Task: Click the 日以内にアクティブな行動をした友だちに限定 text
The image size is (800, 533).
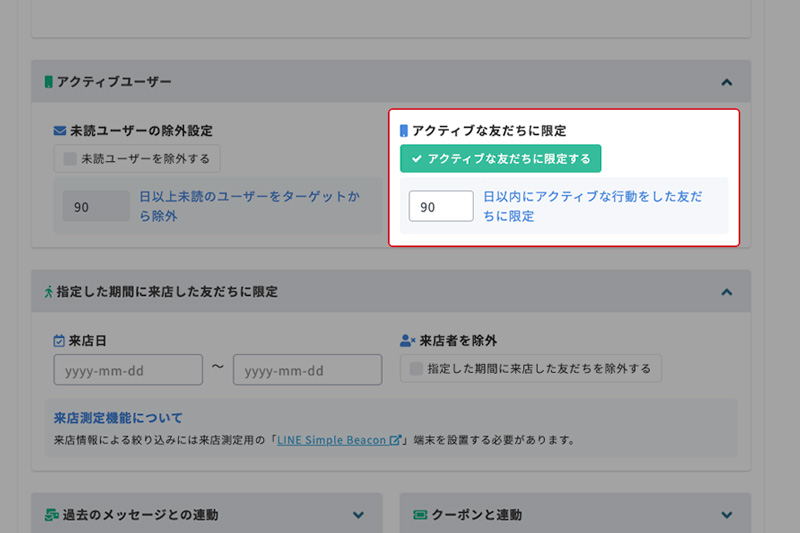Action: 593,206
